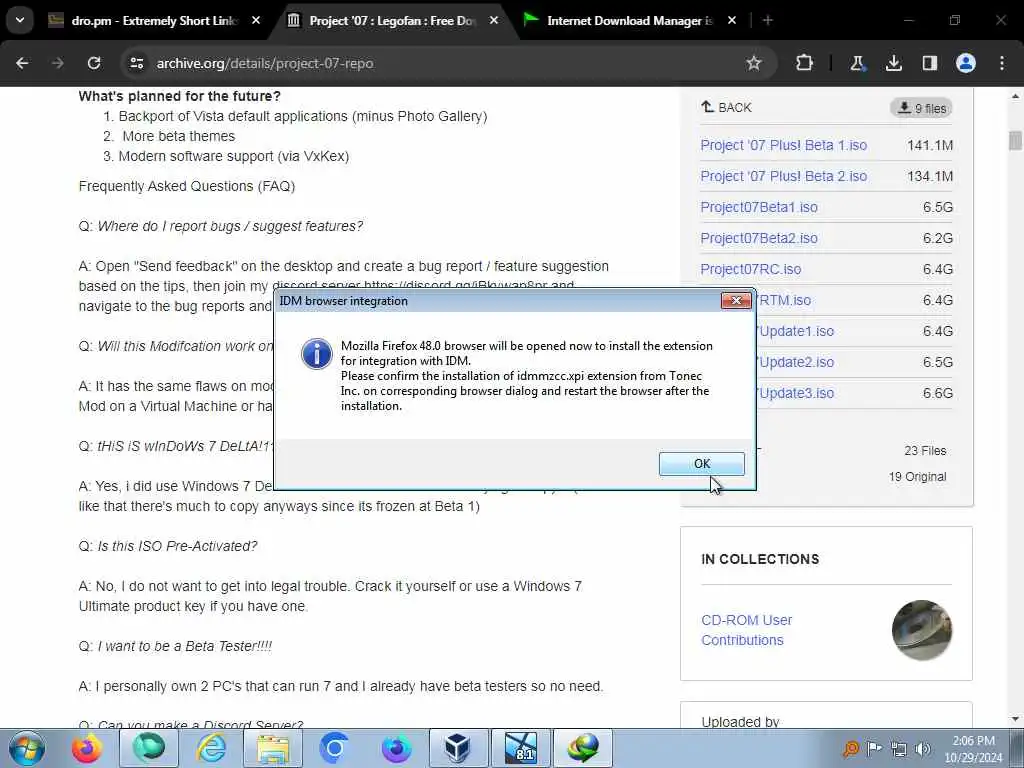Click the 9 files download button
The image size is (1024, 768).
921,108
